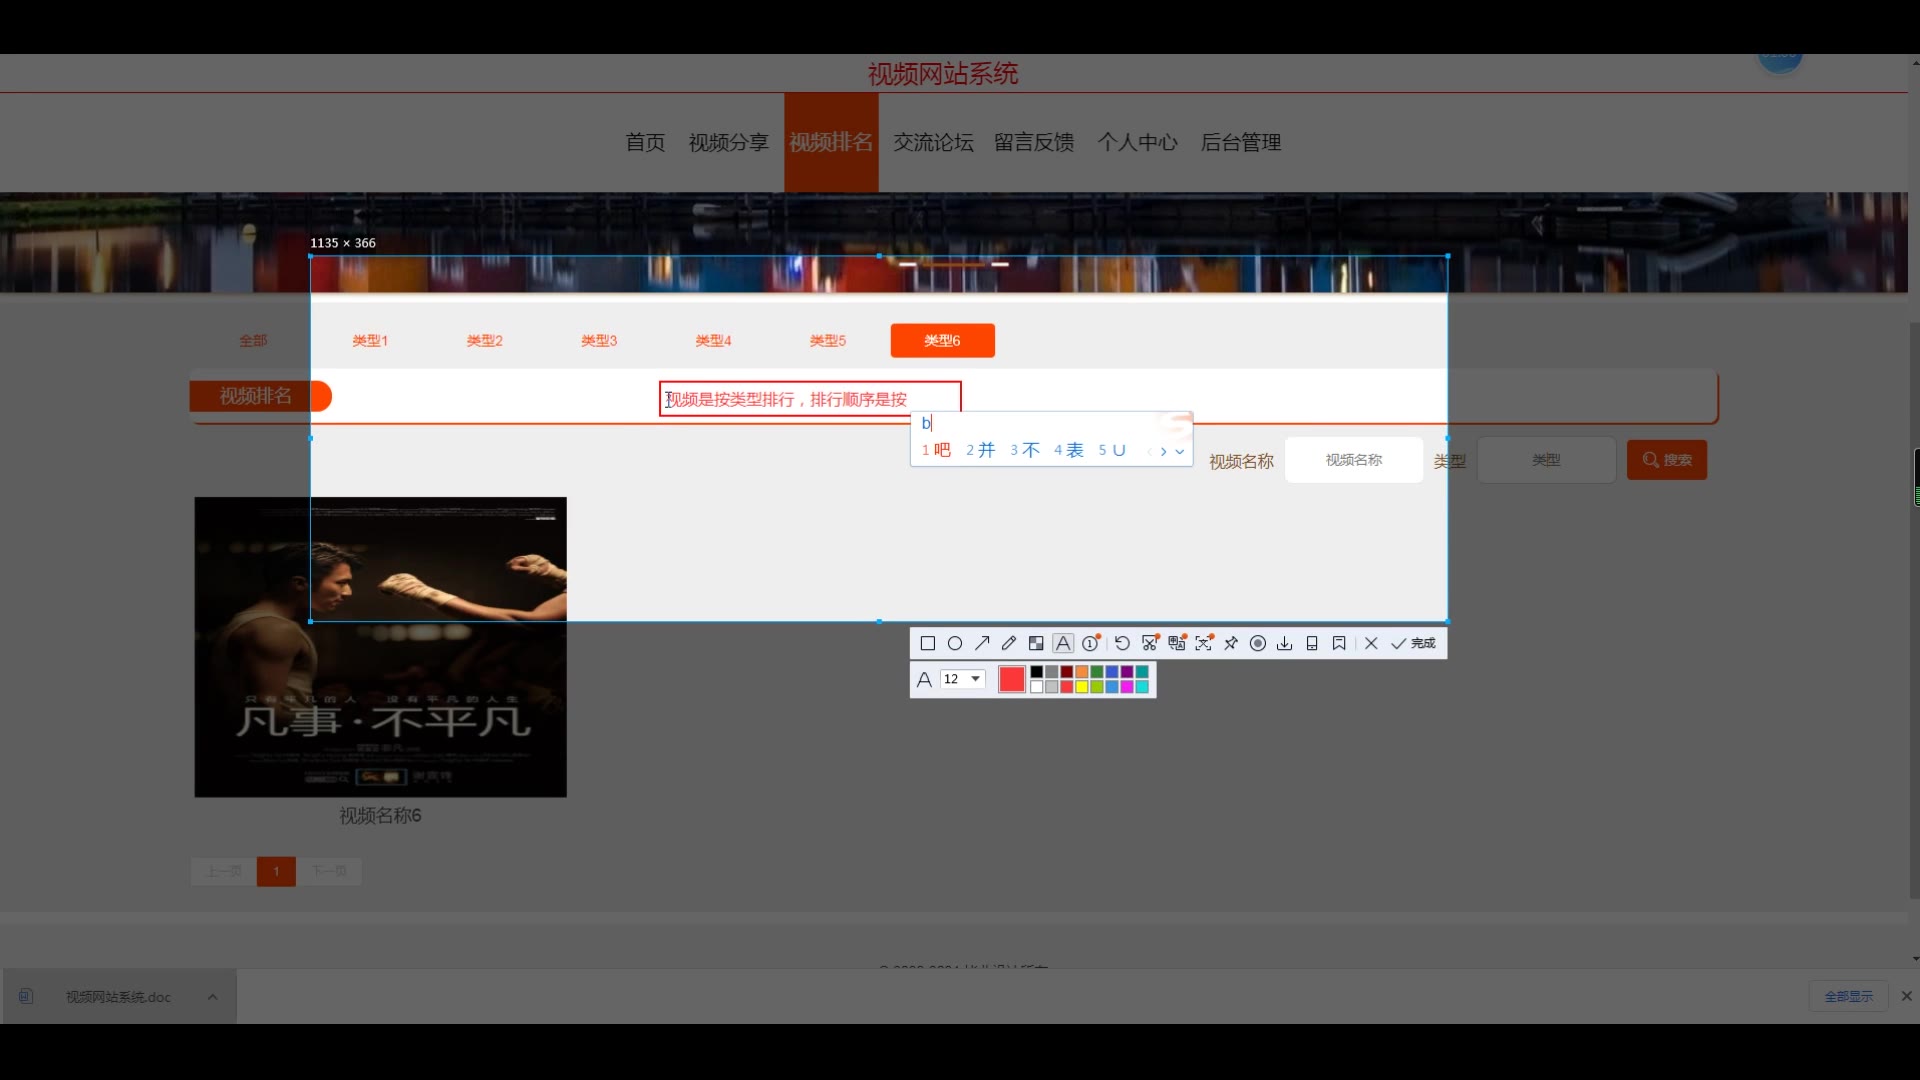This screenshot has height=1080, width=1920.
Task: Open the scissors long-screenshot tool
Action: tap(1150, 643)
